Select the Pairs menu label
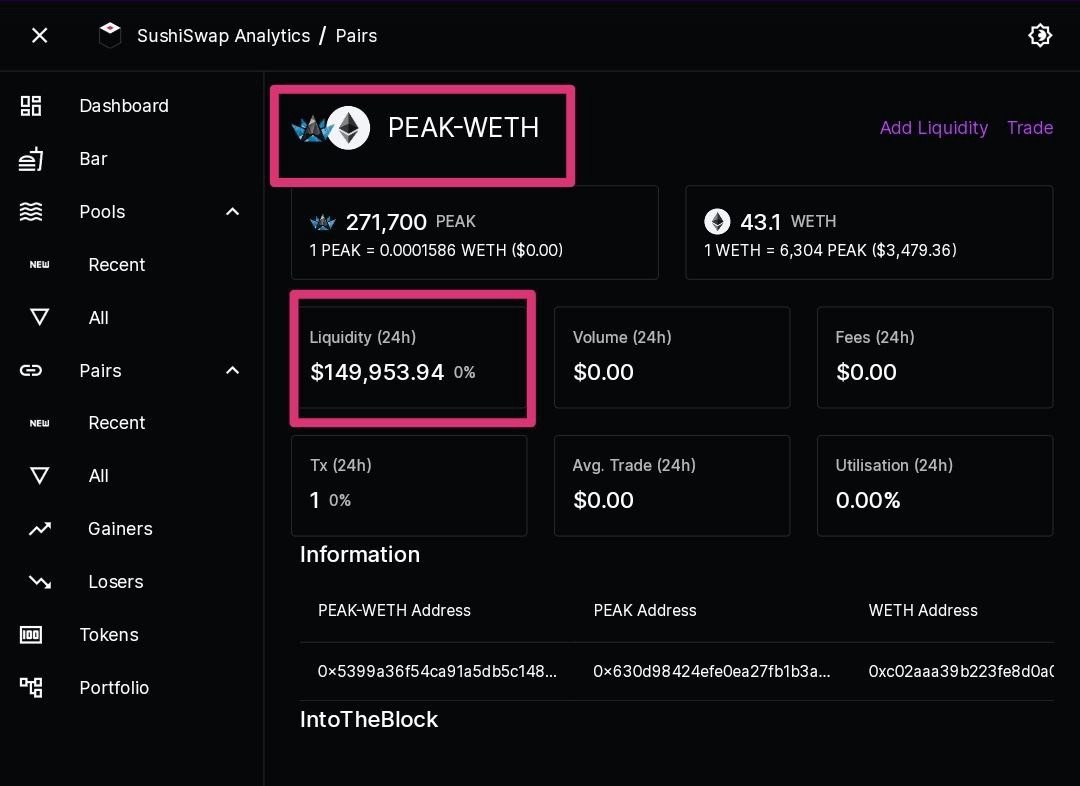Screen dimensions: 1080x786 point(101,371)
